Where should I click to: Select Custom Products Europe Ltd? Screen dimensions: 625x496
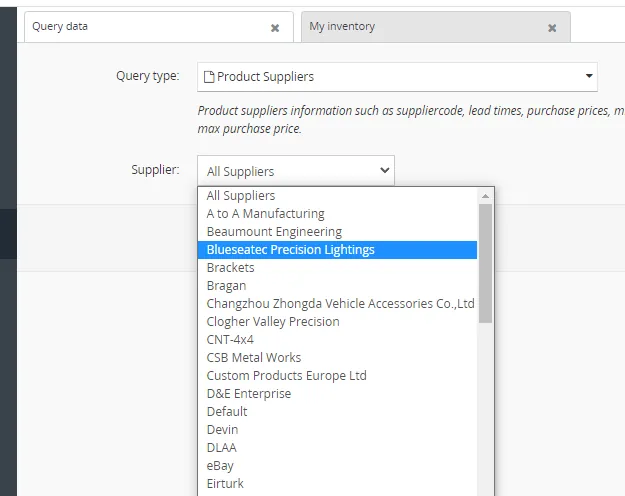(x=337, y=376)
